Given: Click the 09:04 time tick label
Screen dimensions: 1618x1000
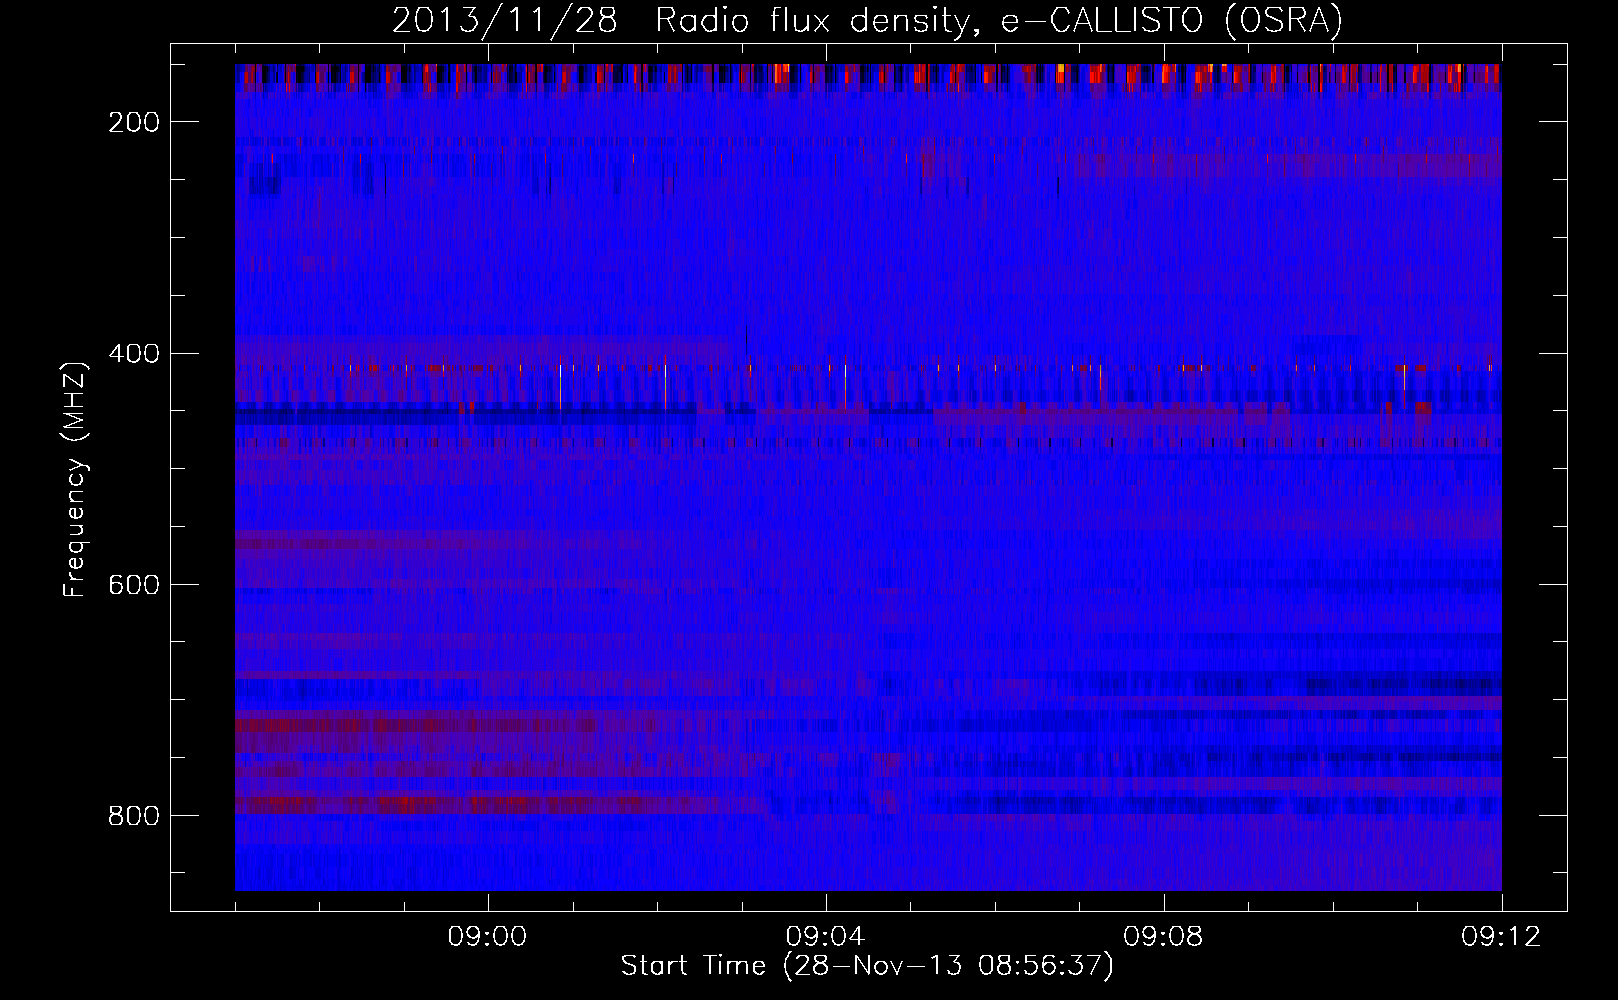Looking at the screenshot, I should click(825, 936).
